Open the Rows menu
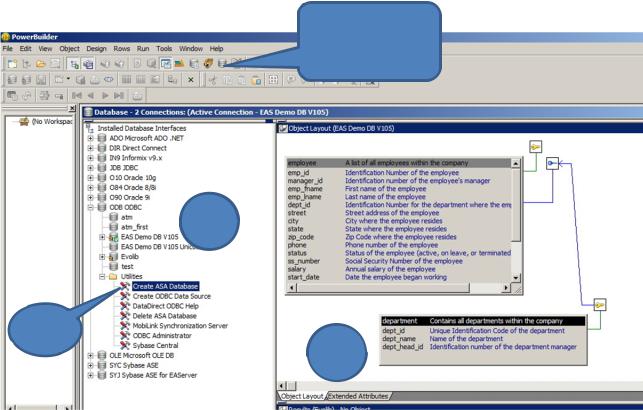 coord(121,48)
